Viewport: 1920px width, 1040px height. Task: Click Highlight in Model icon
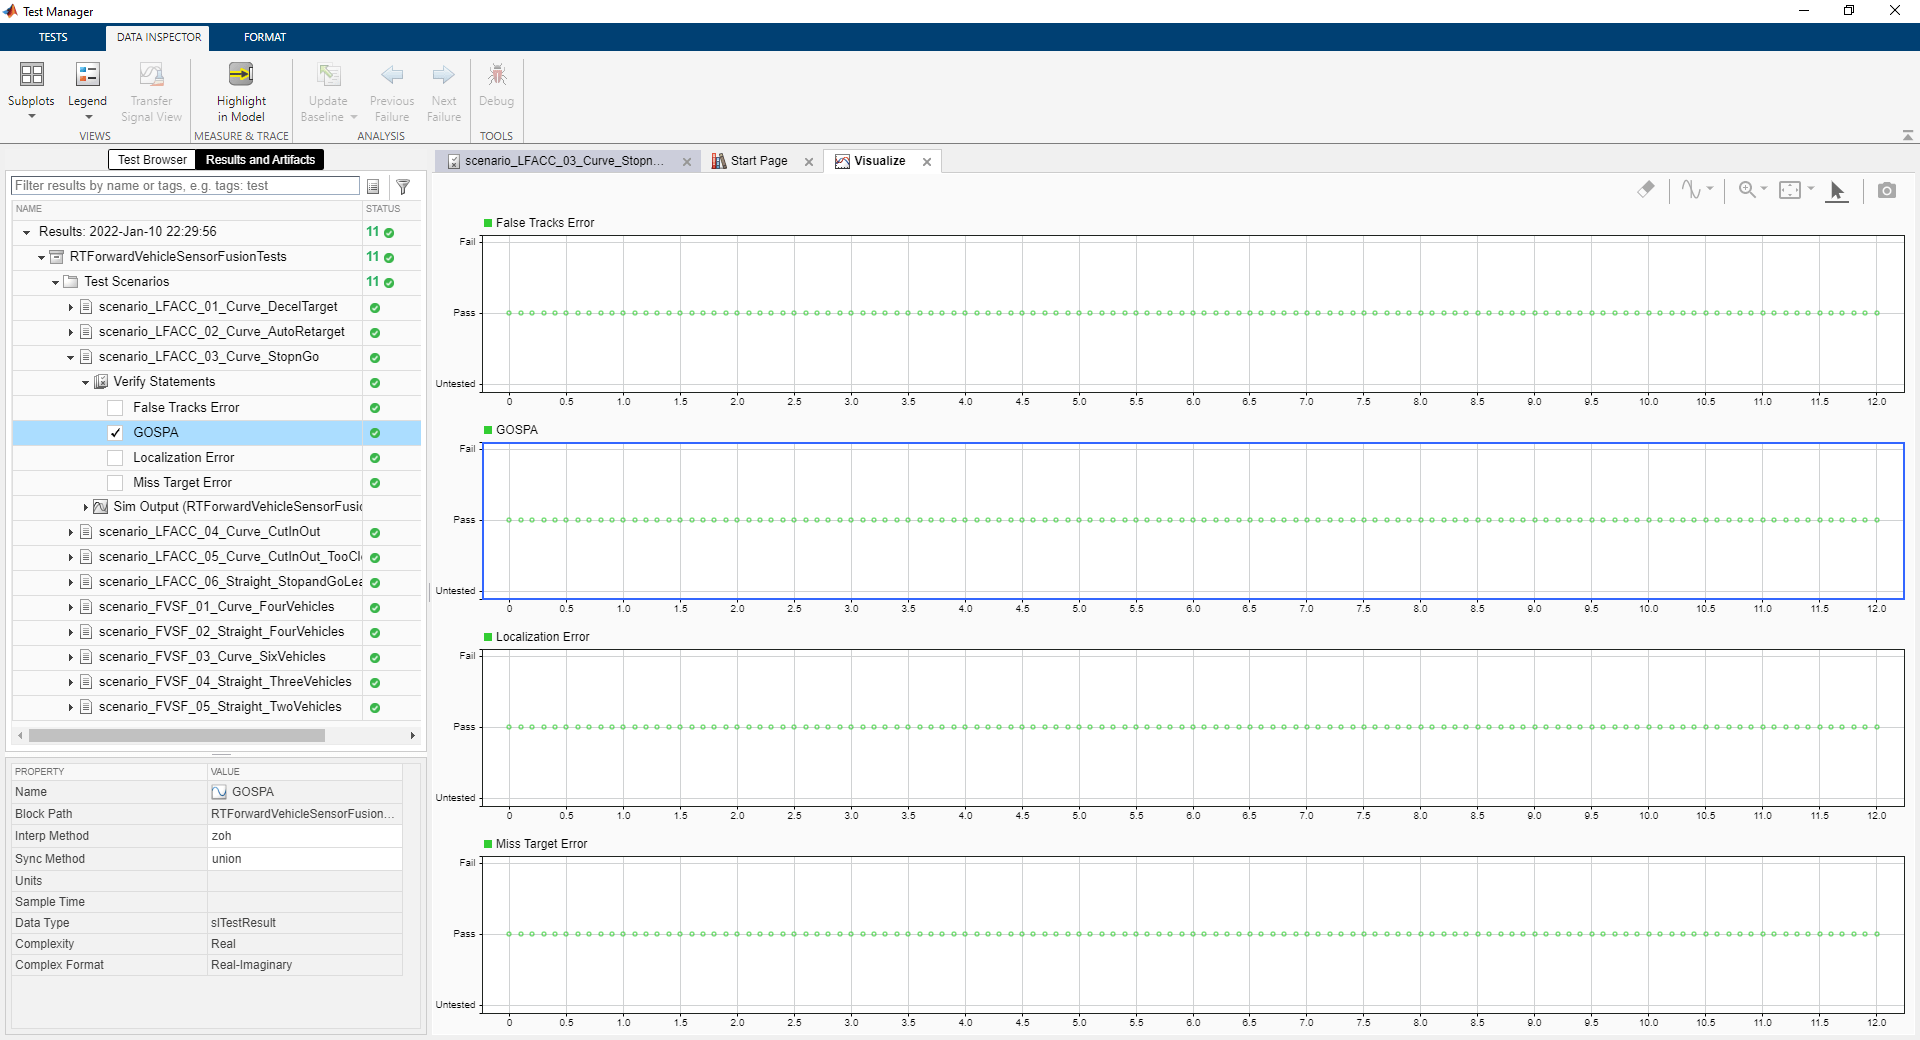(x=241, y=75)
